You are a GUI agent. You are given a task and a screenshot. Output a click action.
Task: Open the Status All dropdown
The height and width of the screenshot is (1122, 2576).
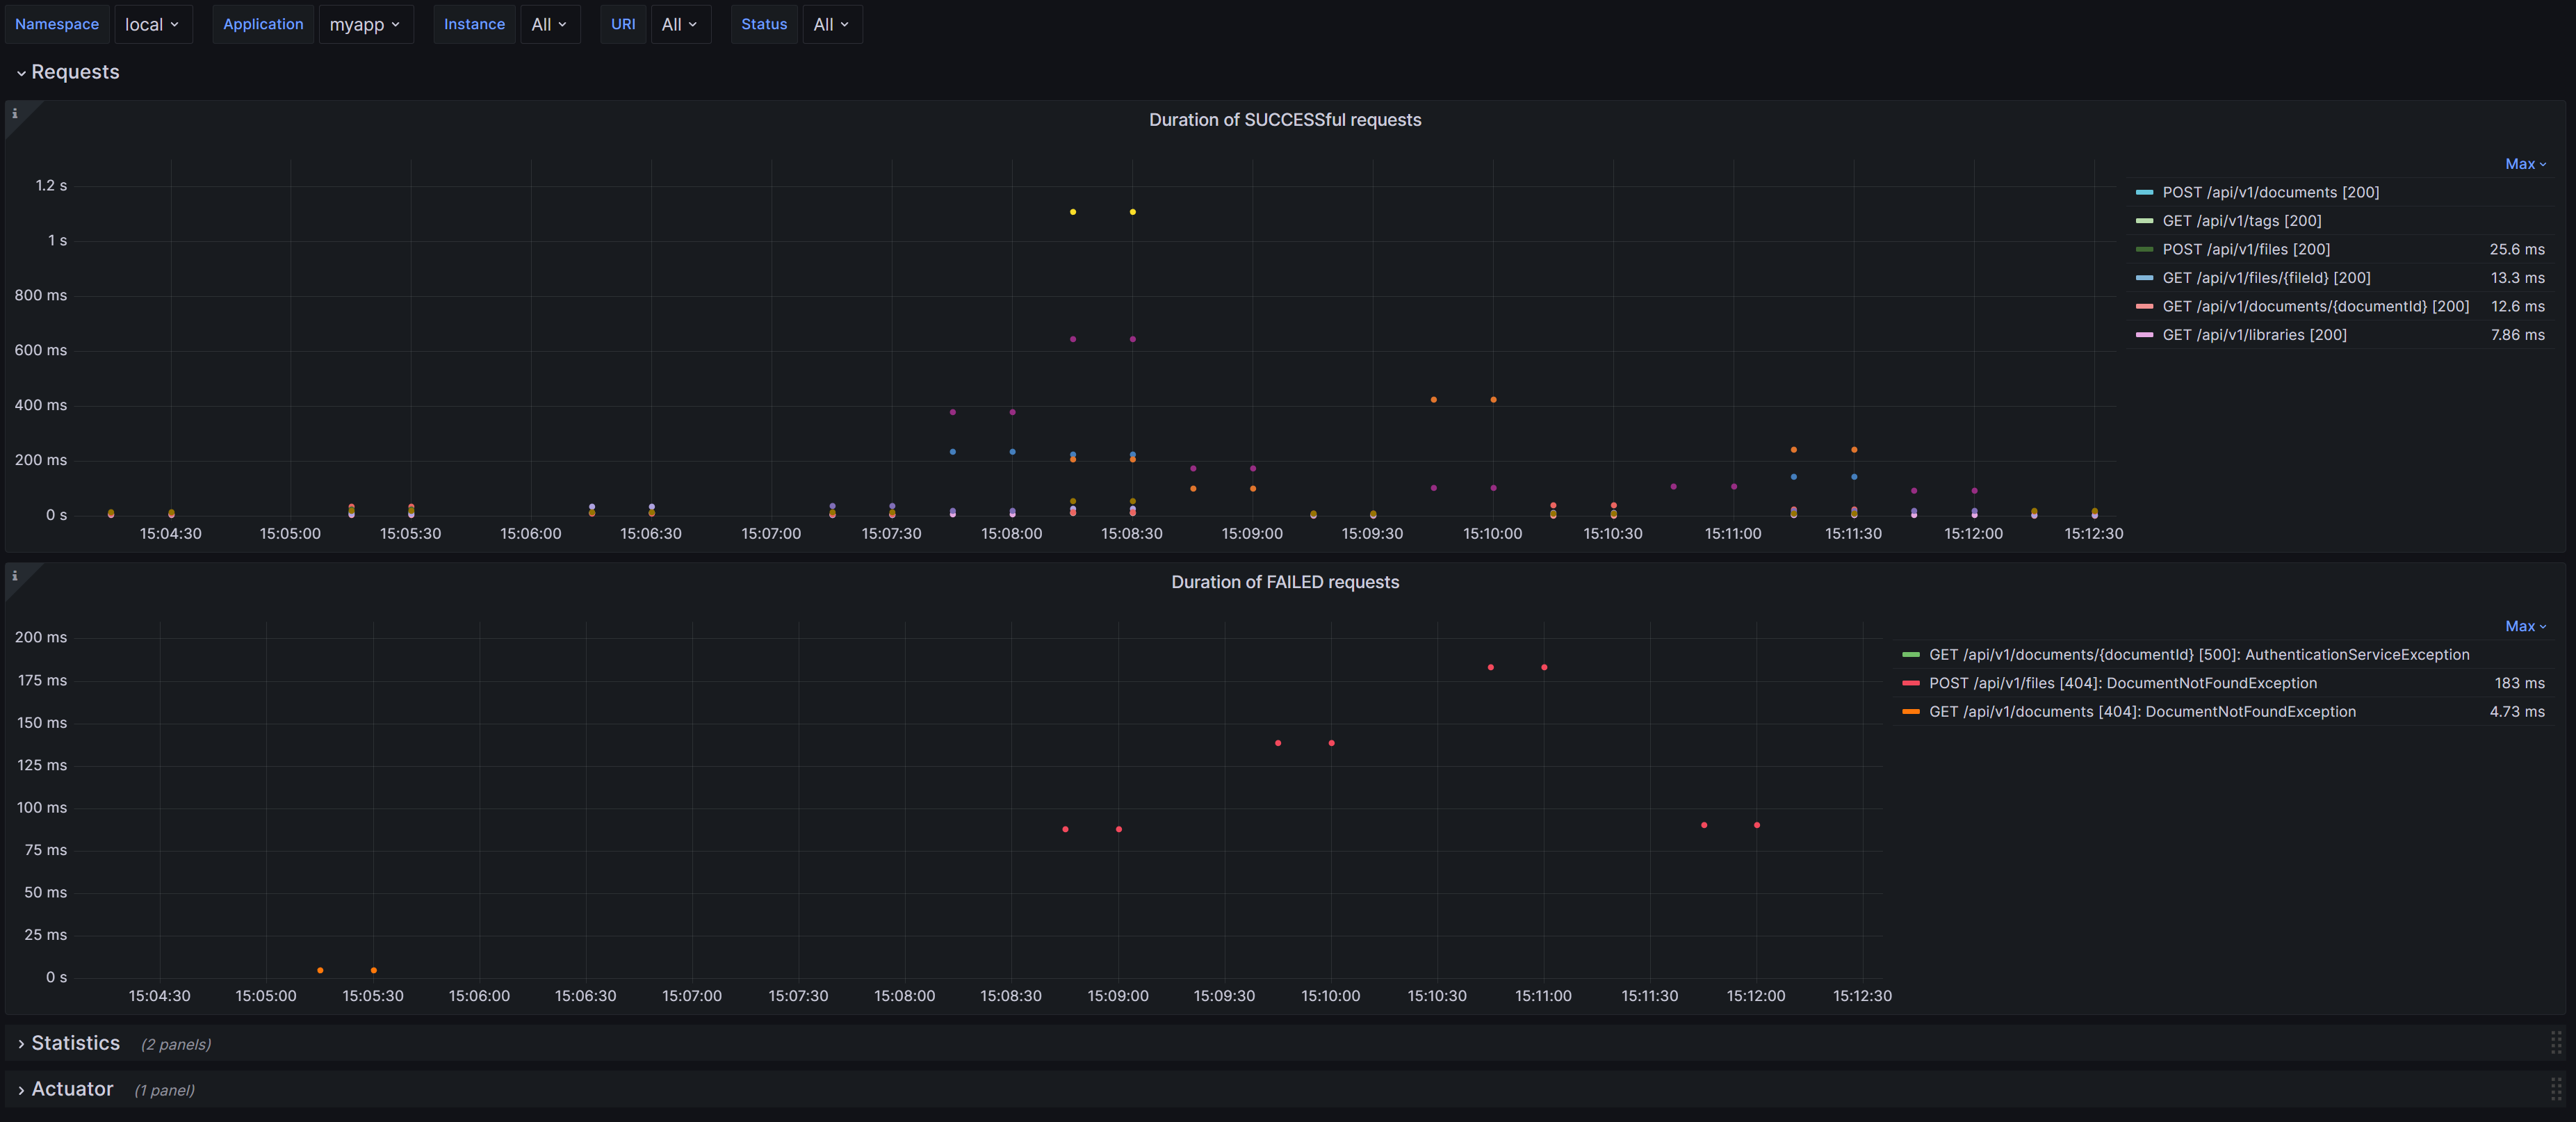point(831,25)
